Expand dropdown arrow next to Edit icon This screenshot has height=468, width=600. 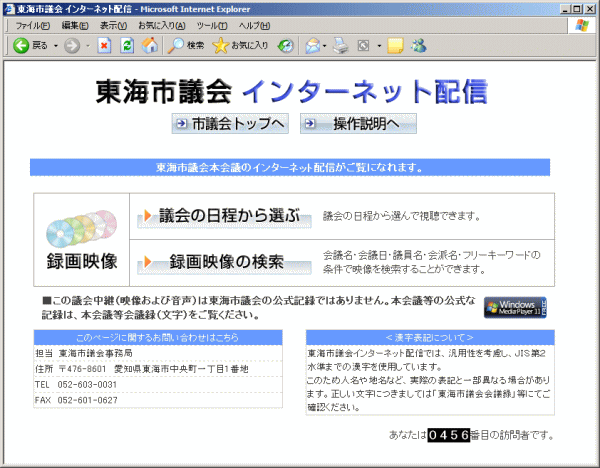[379, 46]
